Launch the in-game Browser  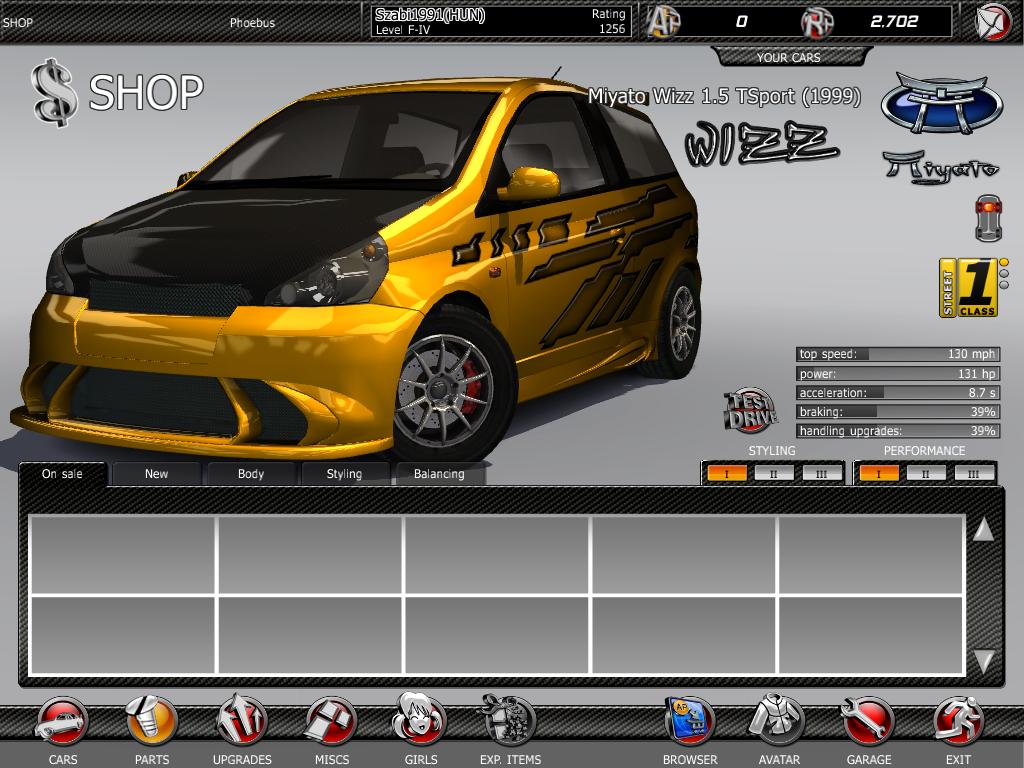coord(689,722)
